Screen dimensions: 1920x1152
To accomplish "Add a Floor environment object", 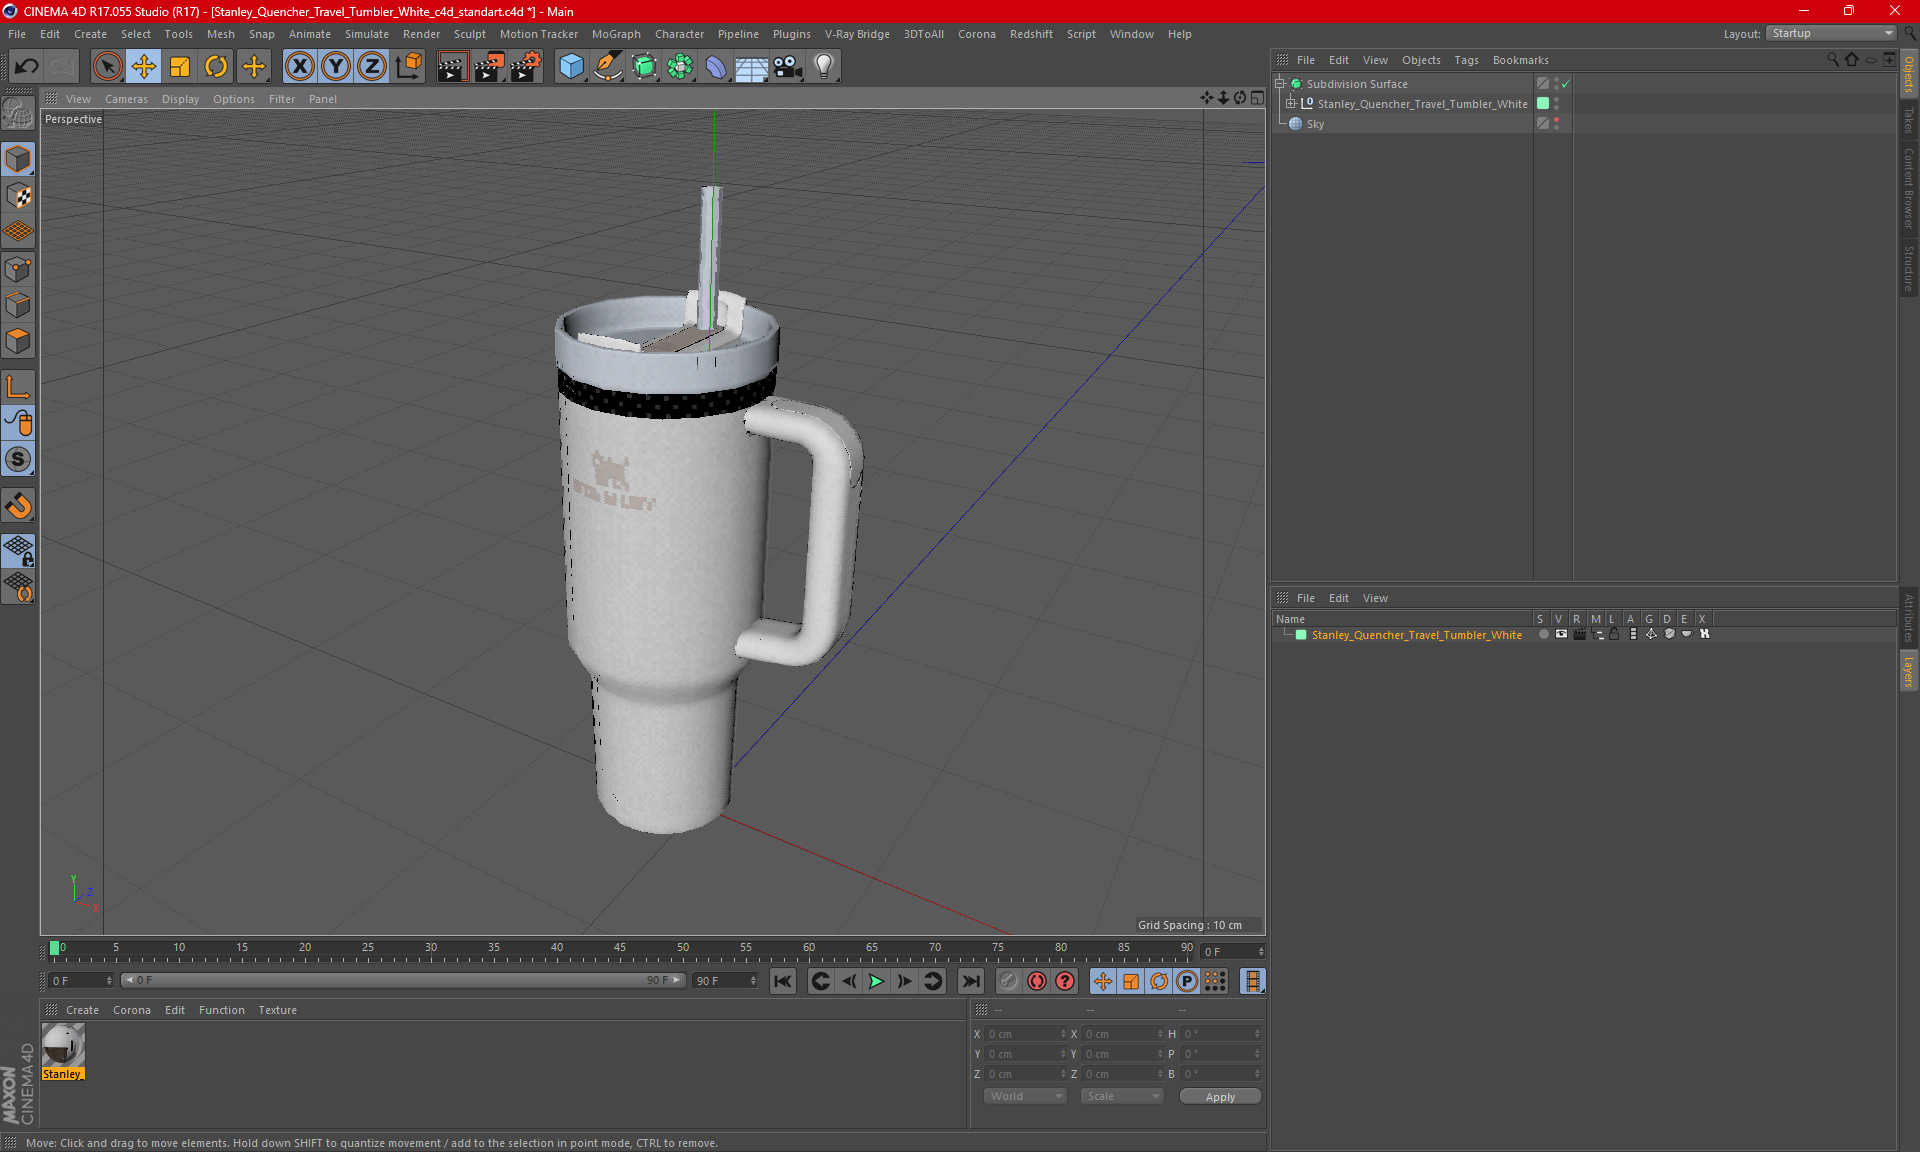I will 751,67.
